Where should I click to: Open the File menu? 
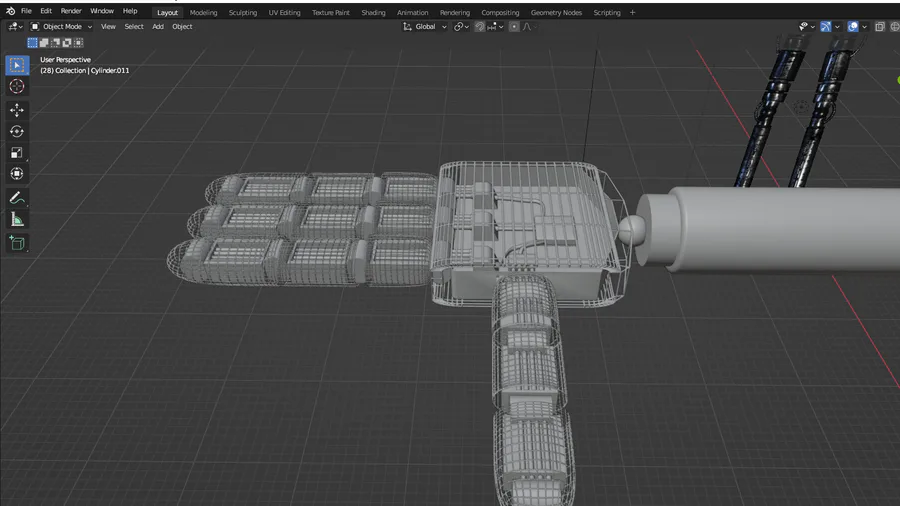click(26, 11)
